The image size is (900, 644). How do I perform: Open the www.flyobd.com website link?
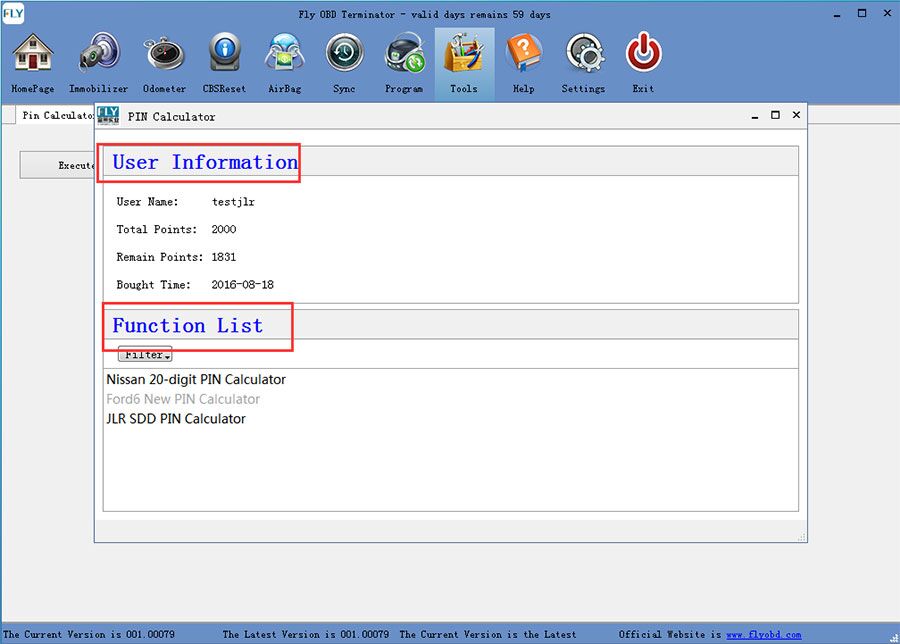(x=763, y=635)
